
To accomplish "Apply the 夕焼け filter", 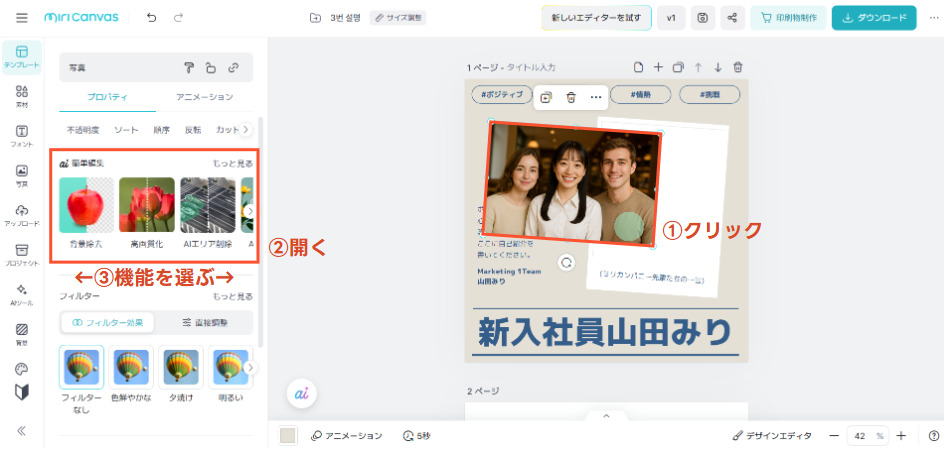I will [x=181, y=367].
